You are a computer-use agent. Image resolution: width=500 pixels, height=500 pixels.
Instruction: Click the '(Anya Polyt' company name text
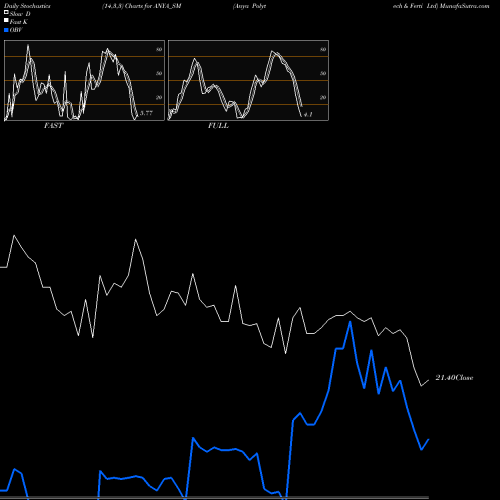[249, 6]
